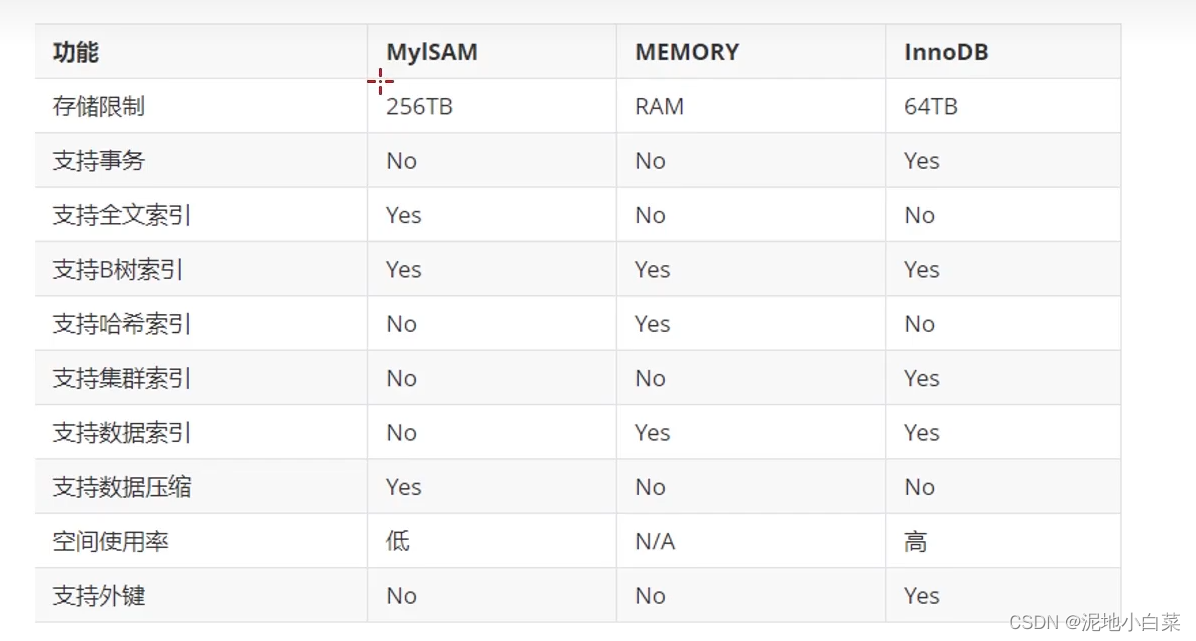Image resolution: width=1196 pixels, height=641 pixels.
Task: Click the 支持外键 row label
Action: click(99, 596)
